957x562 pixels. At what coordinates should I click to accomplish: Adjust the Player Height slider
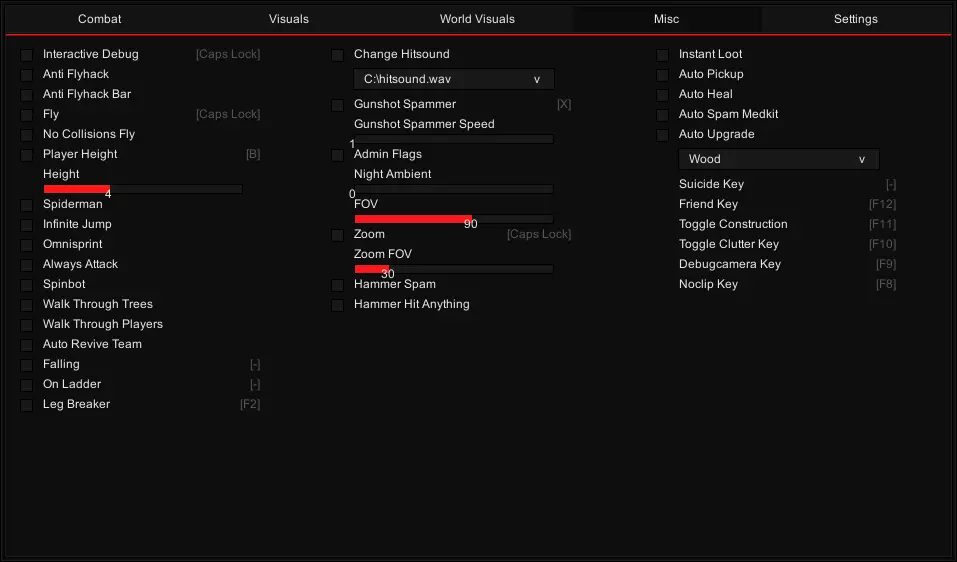pos(142,188)
